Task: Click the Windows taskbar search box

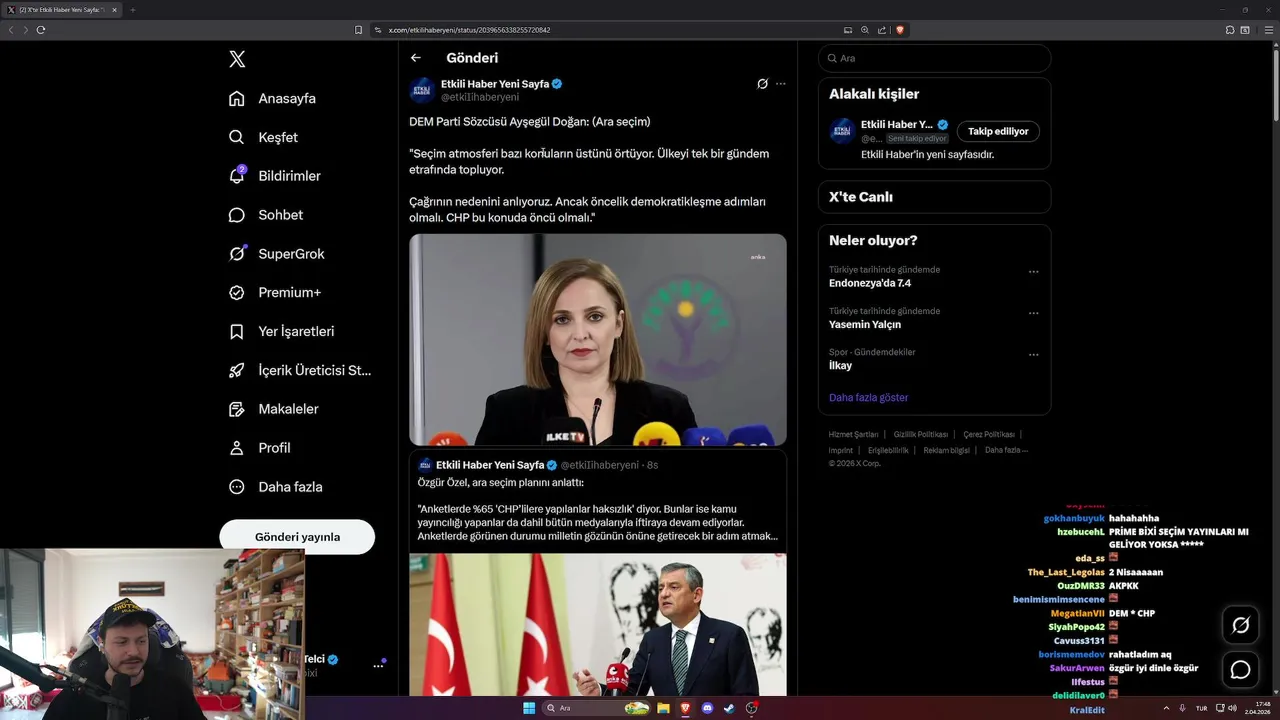Action: coord(597,708)
